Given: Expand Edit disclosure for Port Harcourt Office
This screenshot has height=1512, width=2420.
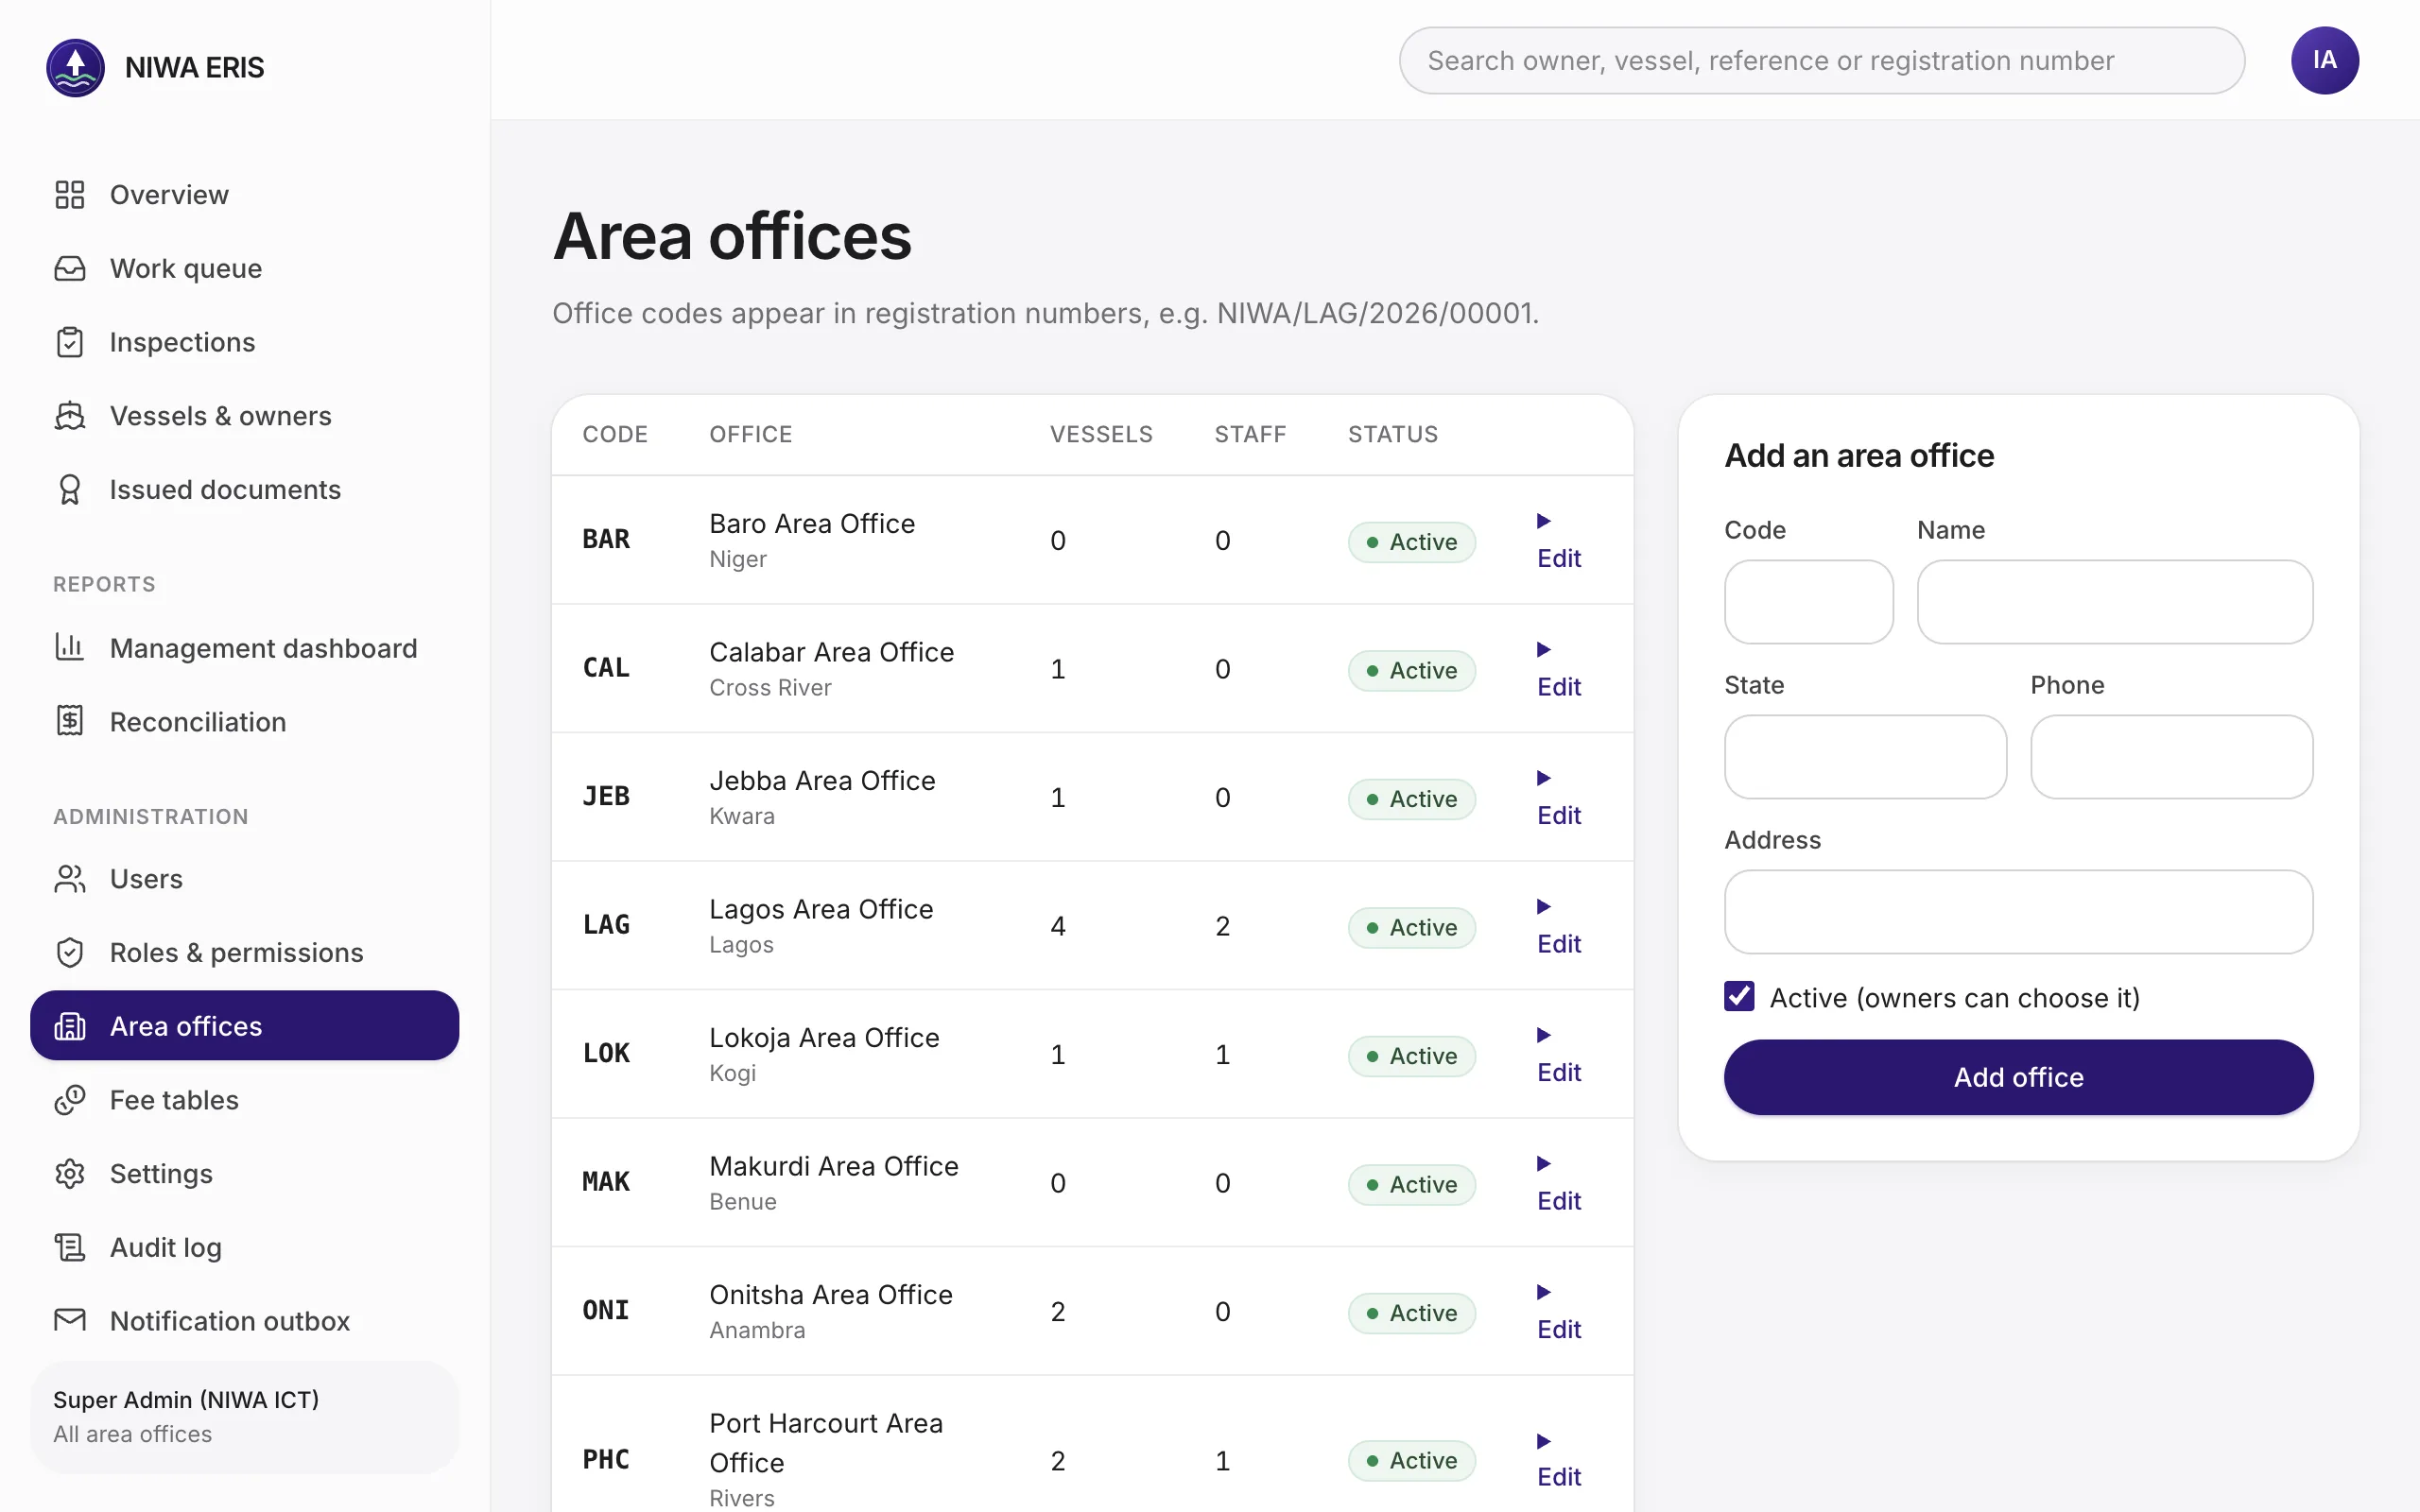Looking at the screenshot, I should pyautogui.click(x=1559, y=1460).
